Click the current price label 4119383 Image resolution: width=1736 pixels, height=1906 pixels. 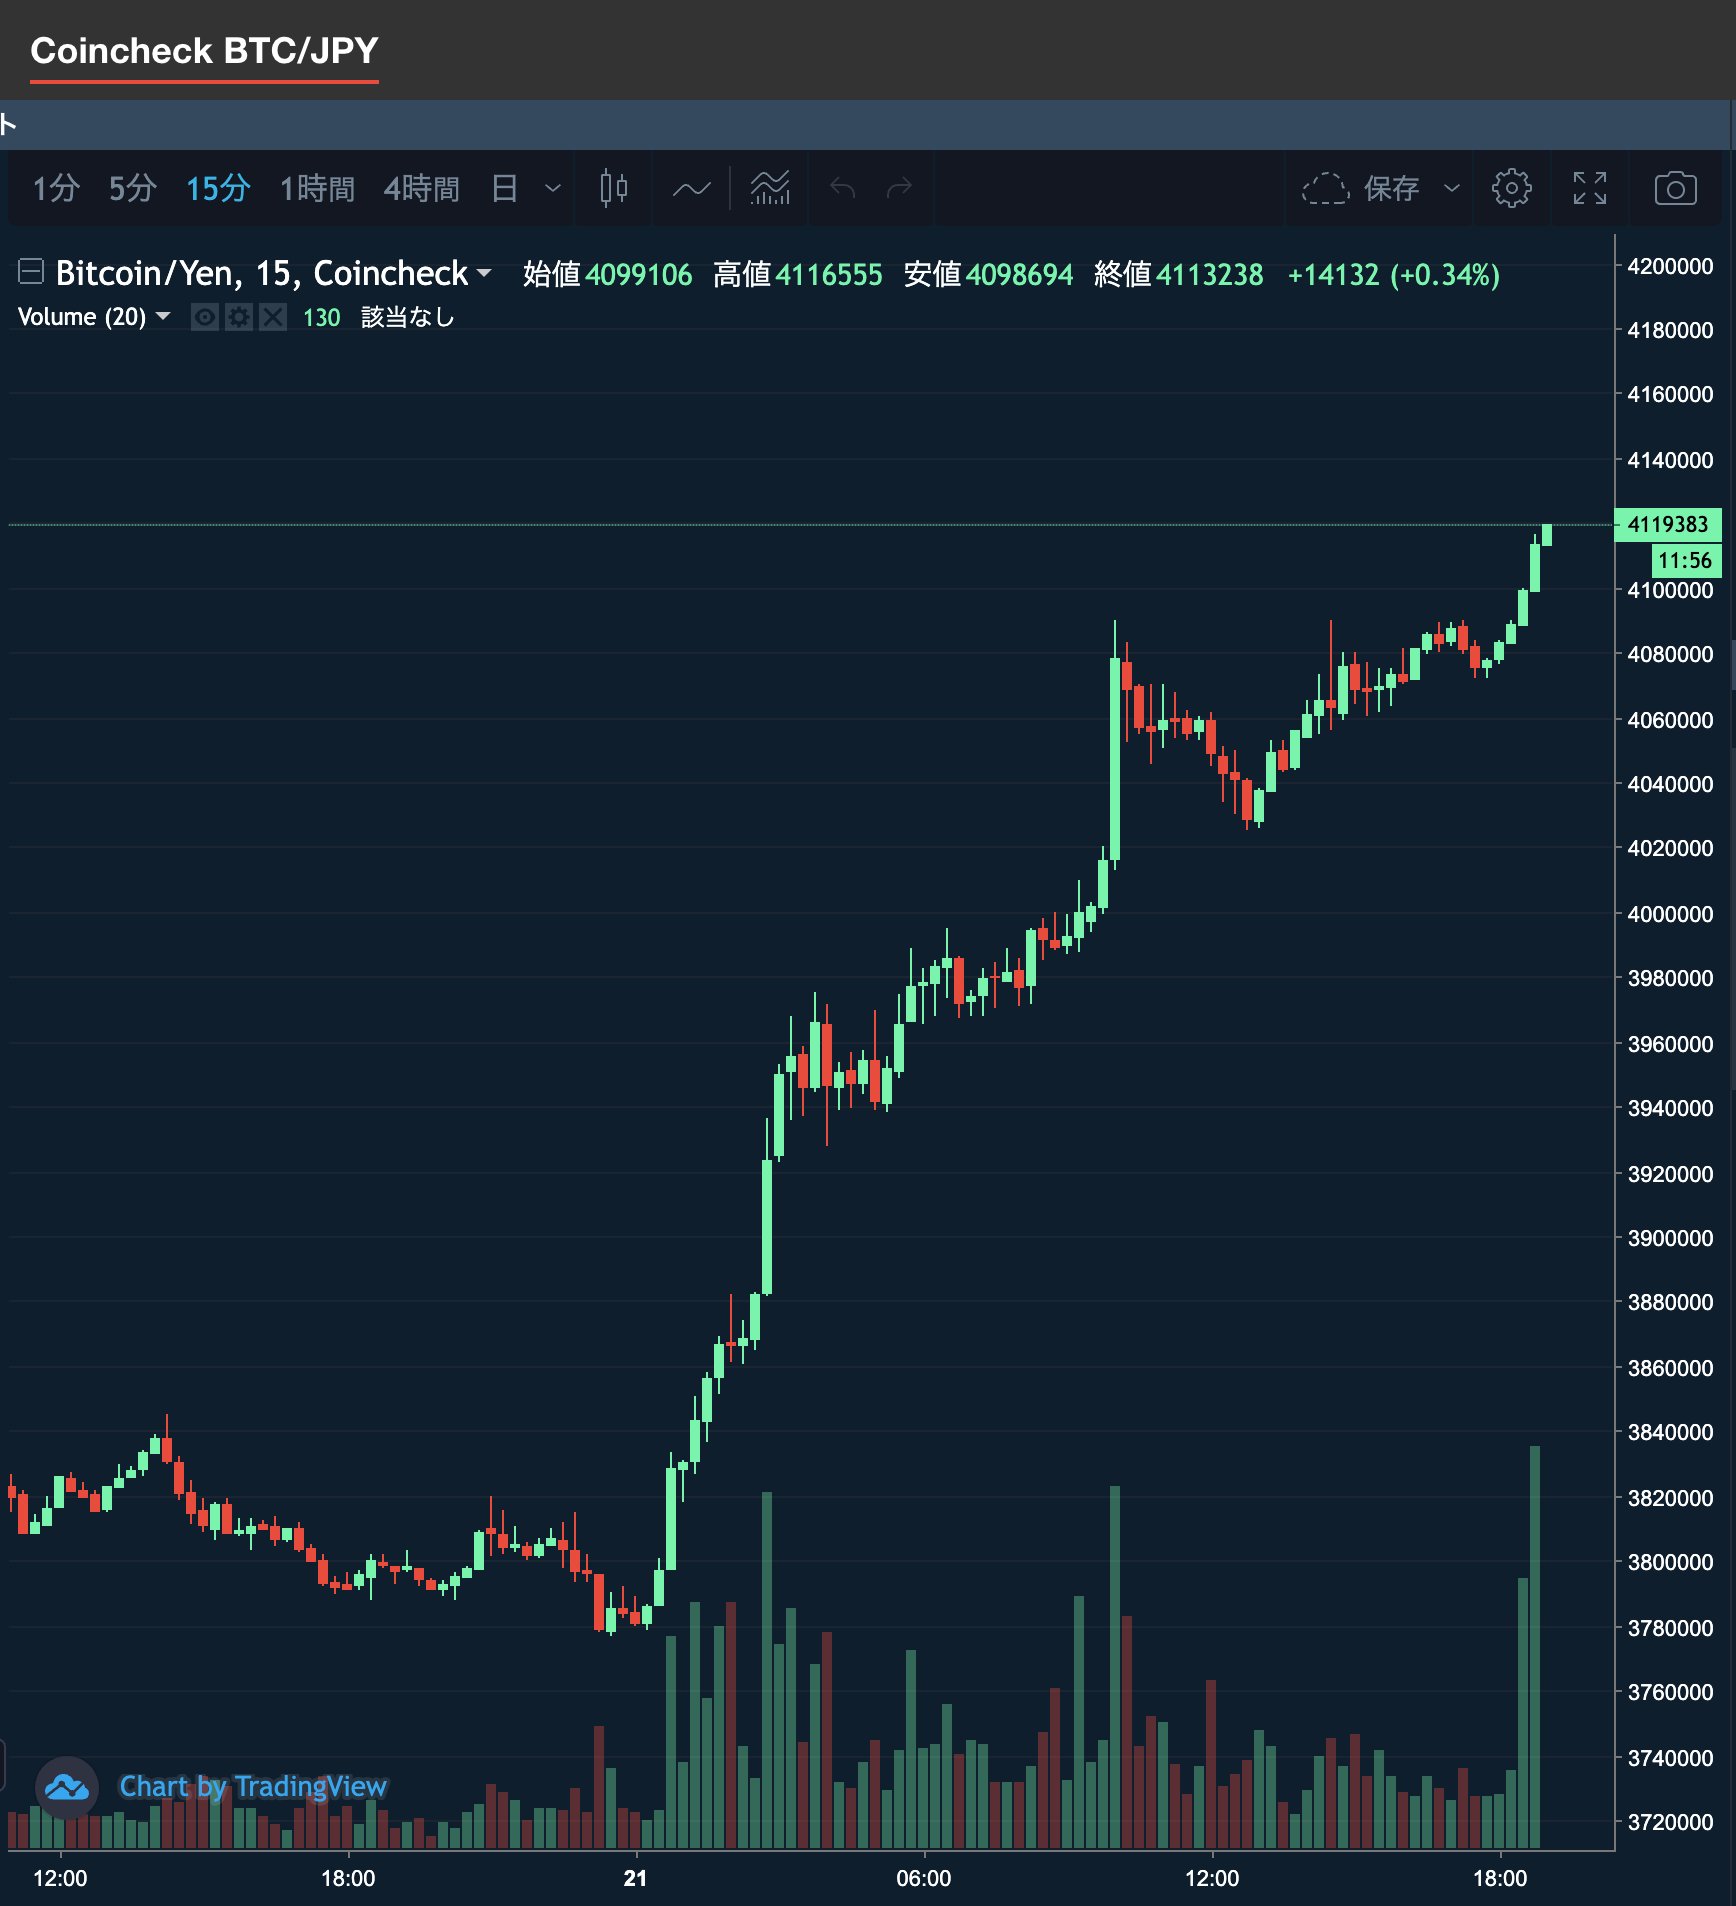point(1668,524)
